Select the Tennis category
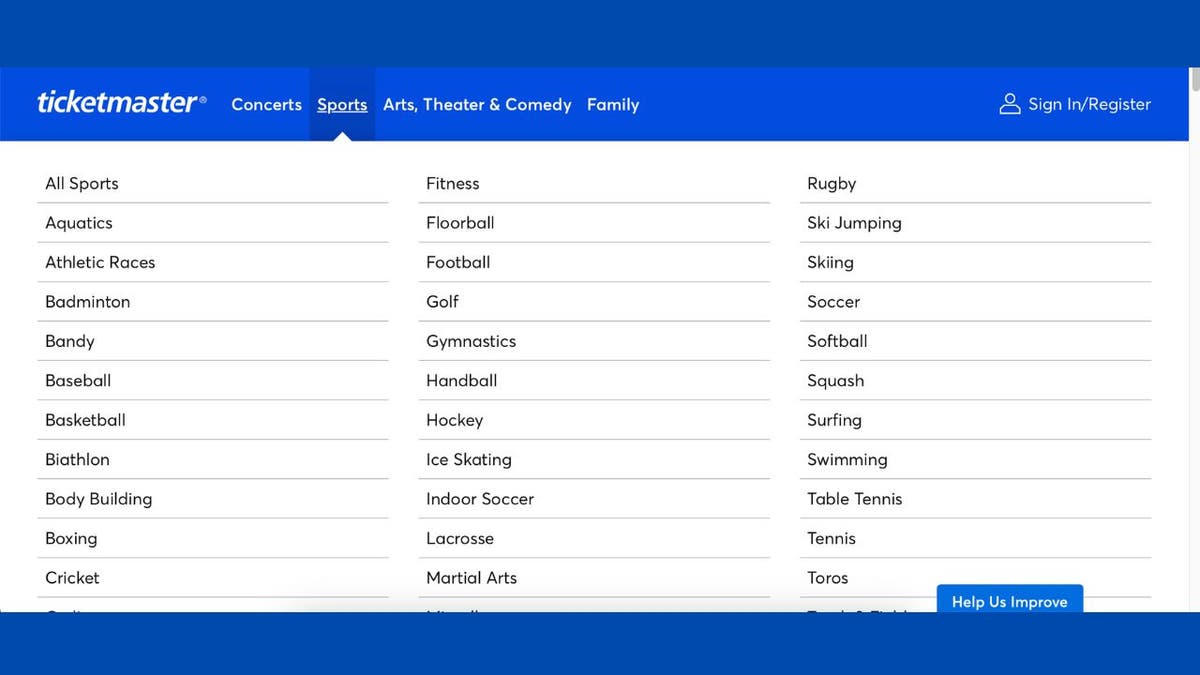The image size is (1200, 675). pos(831,538)
